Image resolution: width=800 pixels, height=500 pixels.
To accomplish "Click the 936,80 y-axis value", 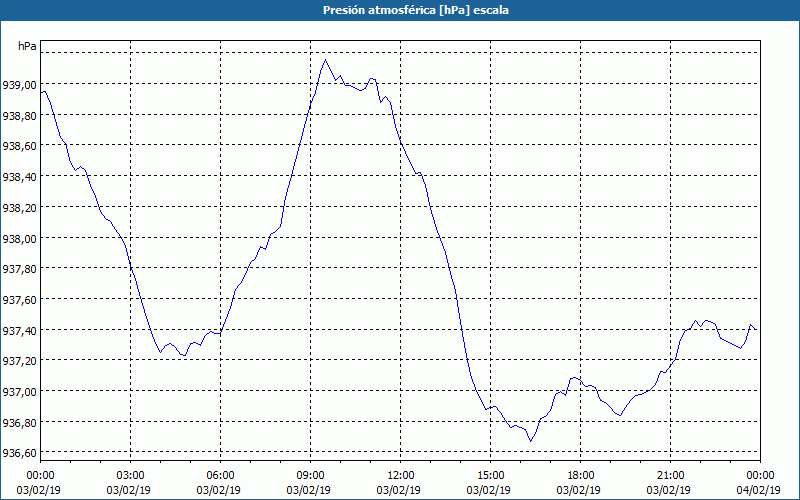I will click(x=19, y=423).
